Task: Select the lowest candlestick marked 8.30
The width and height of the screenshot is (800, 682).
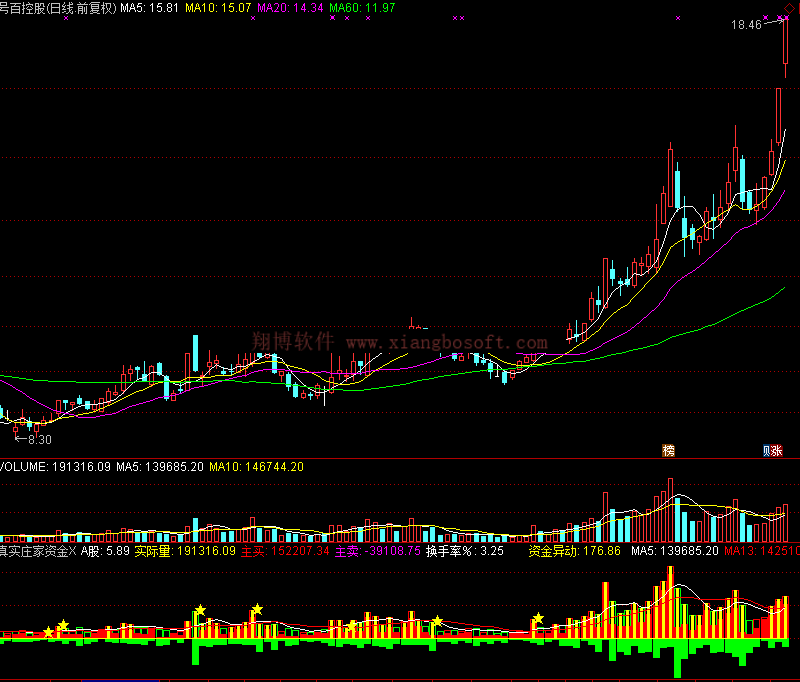Action: (x=15, y=429)
